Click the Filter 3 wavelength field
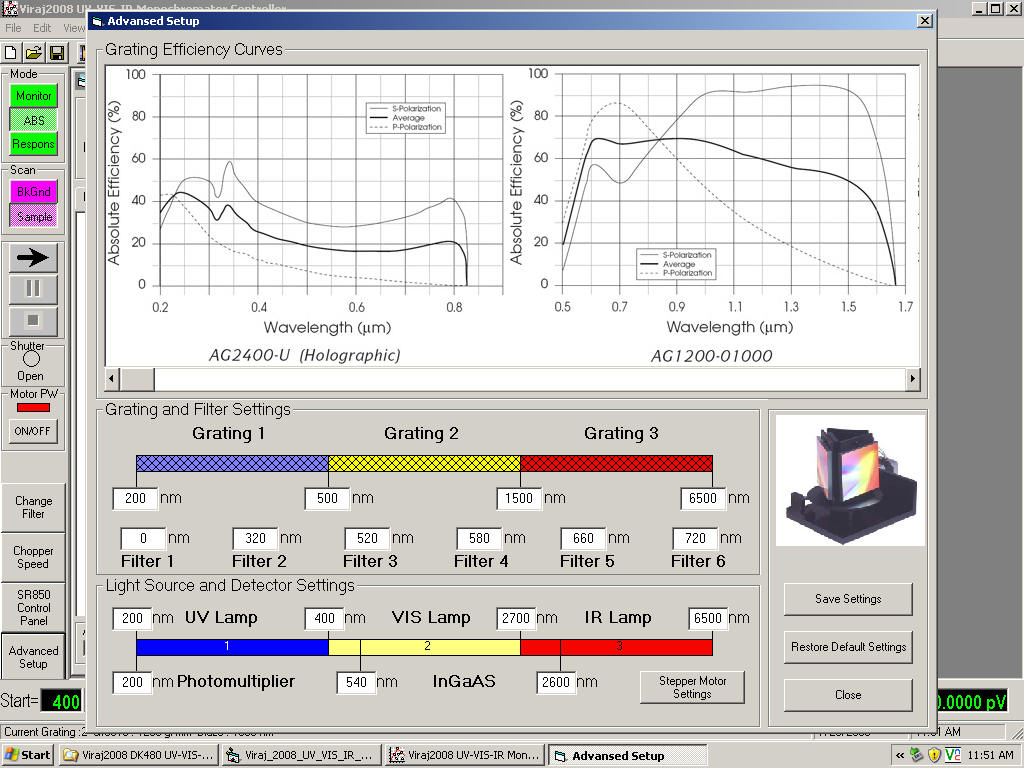 click(x=367, y=538)
